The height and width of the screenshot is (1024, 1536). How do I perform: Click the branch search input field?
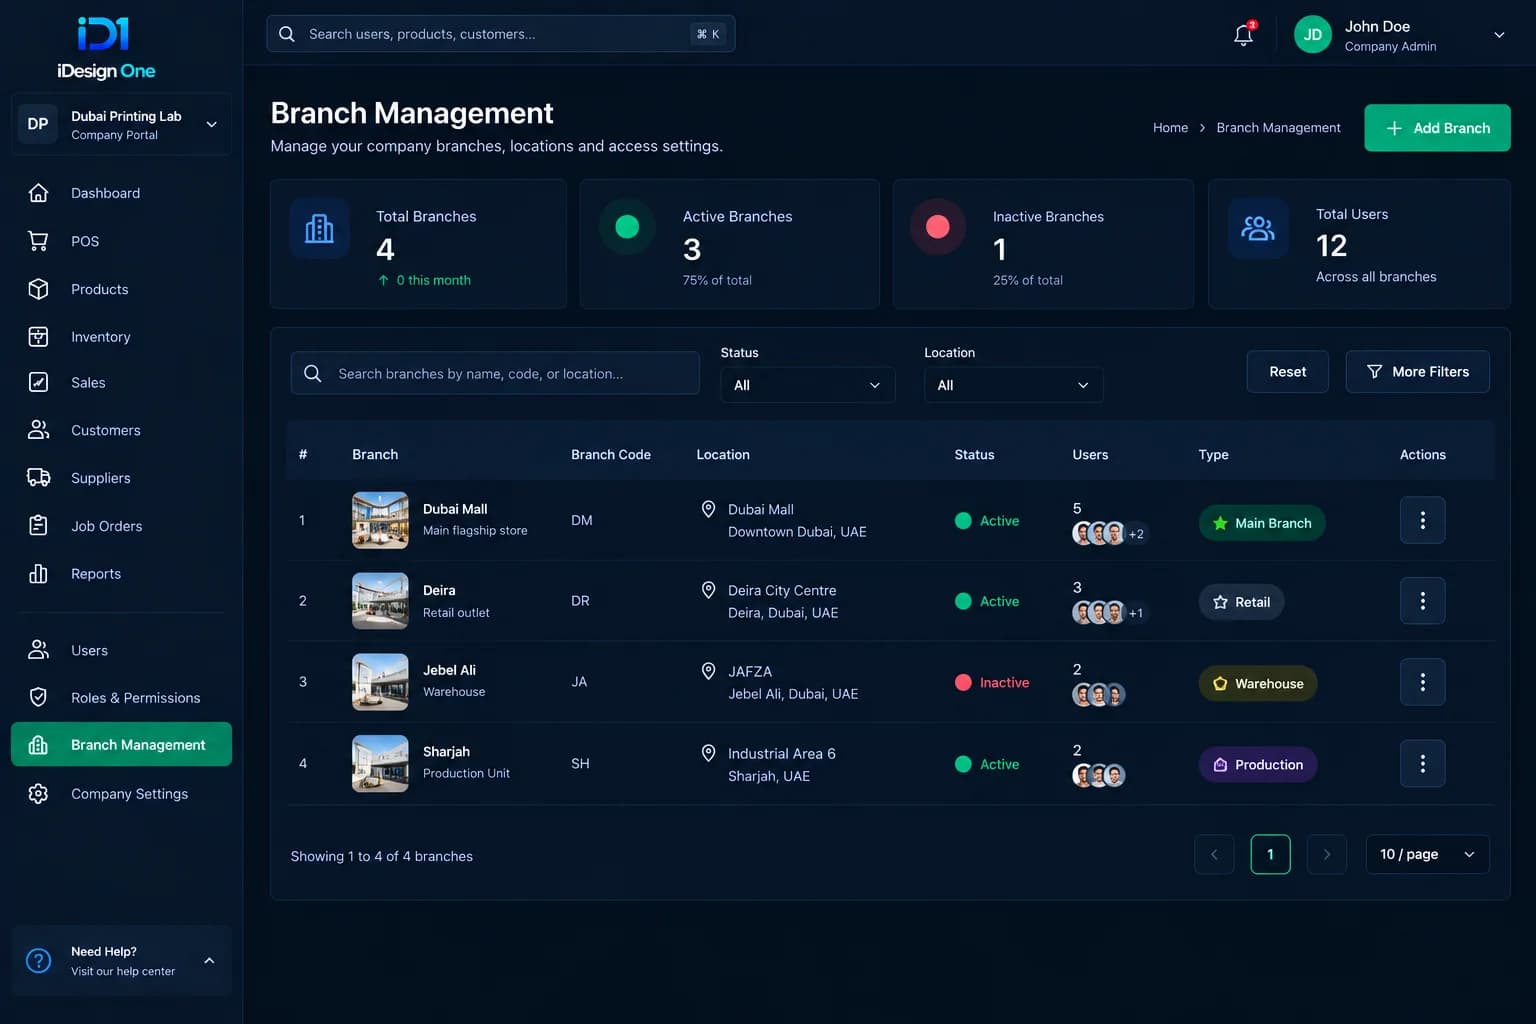pos(495,373)
